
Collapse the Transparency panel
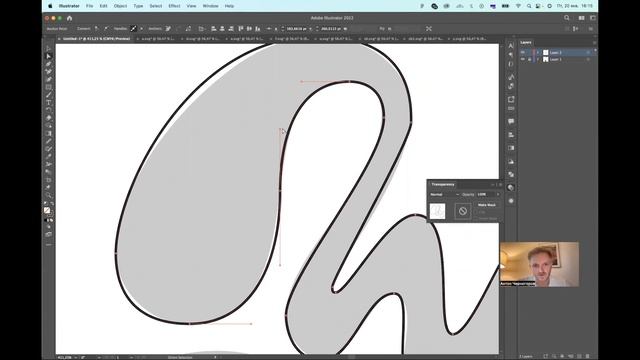coord(493,184)
